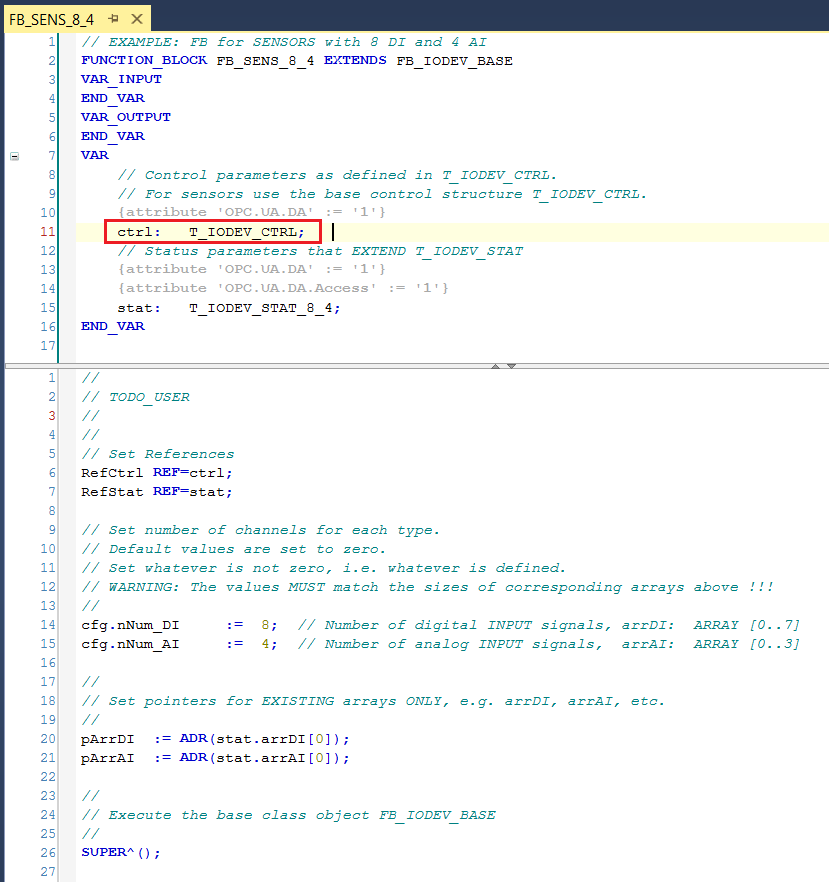
Task: Unpin the FB_SENS_8_4 editor tab
Action: (113, 18)
